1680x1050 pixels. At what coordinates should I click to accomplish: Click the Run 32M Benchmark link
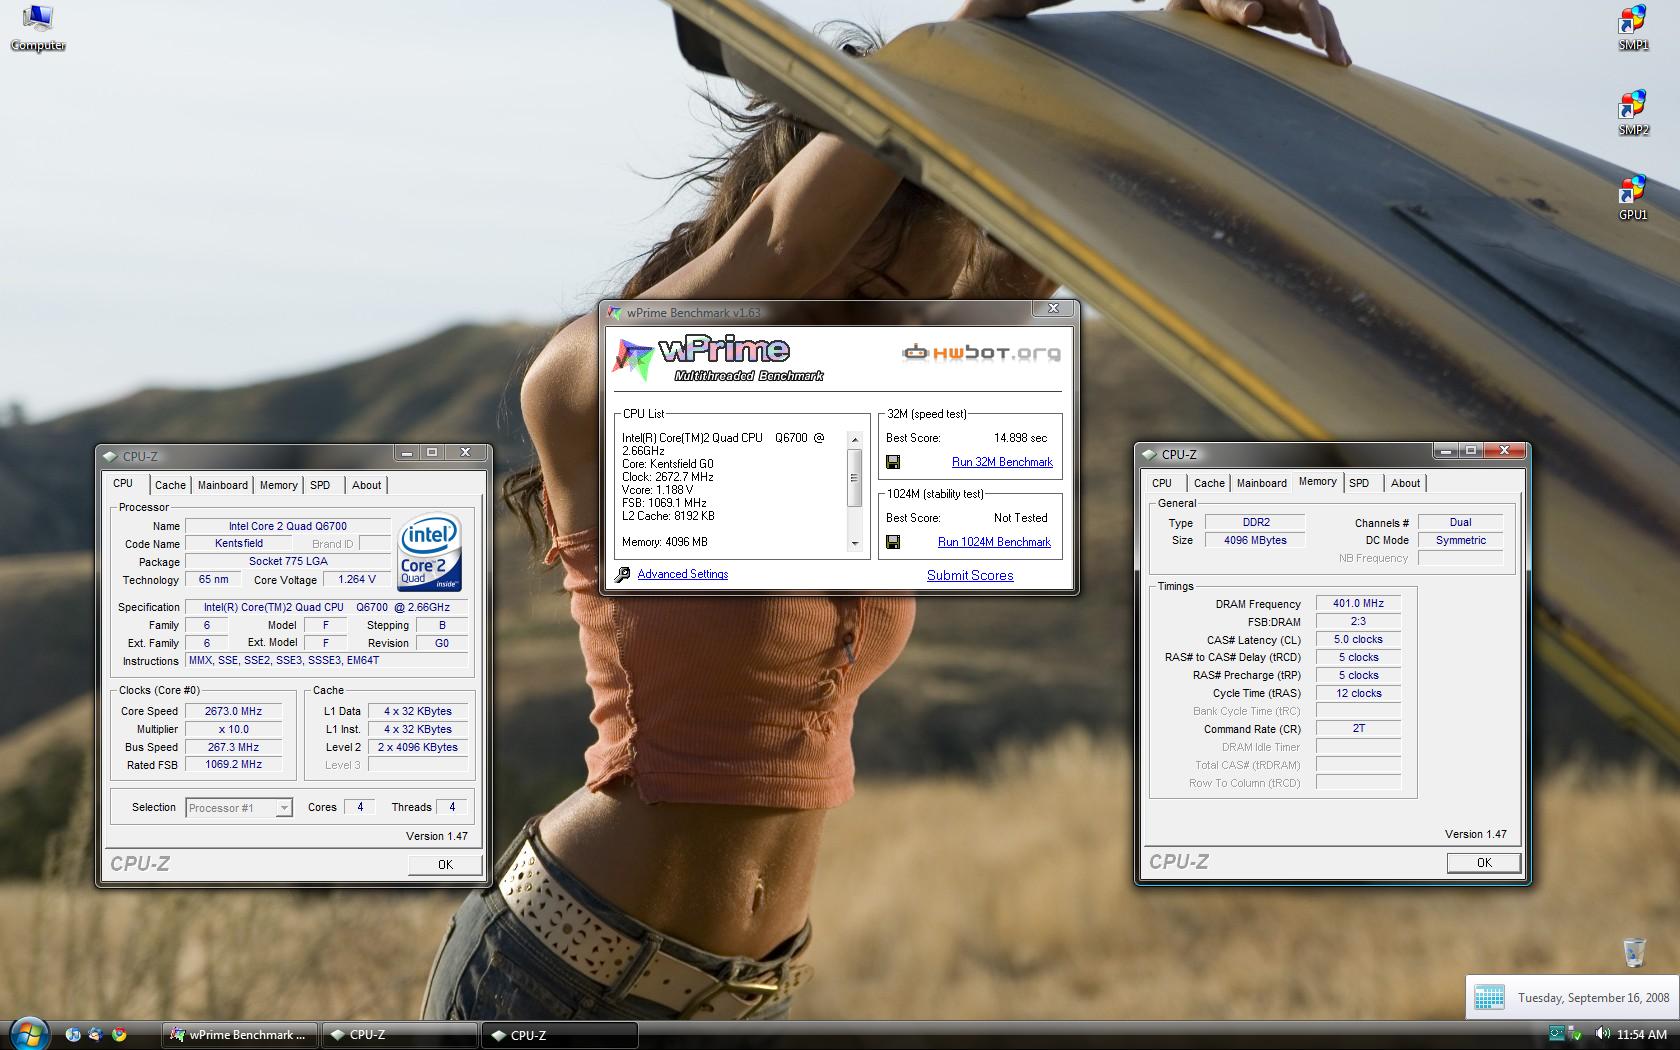click(1002, 462)
